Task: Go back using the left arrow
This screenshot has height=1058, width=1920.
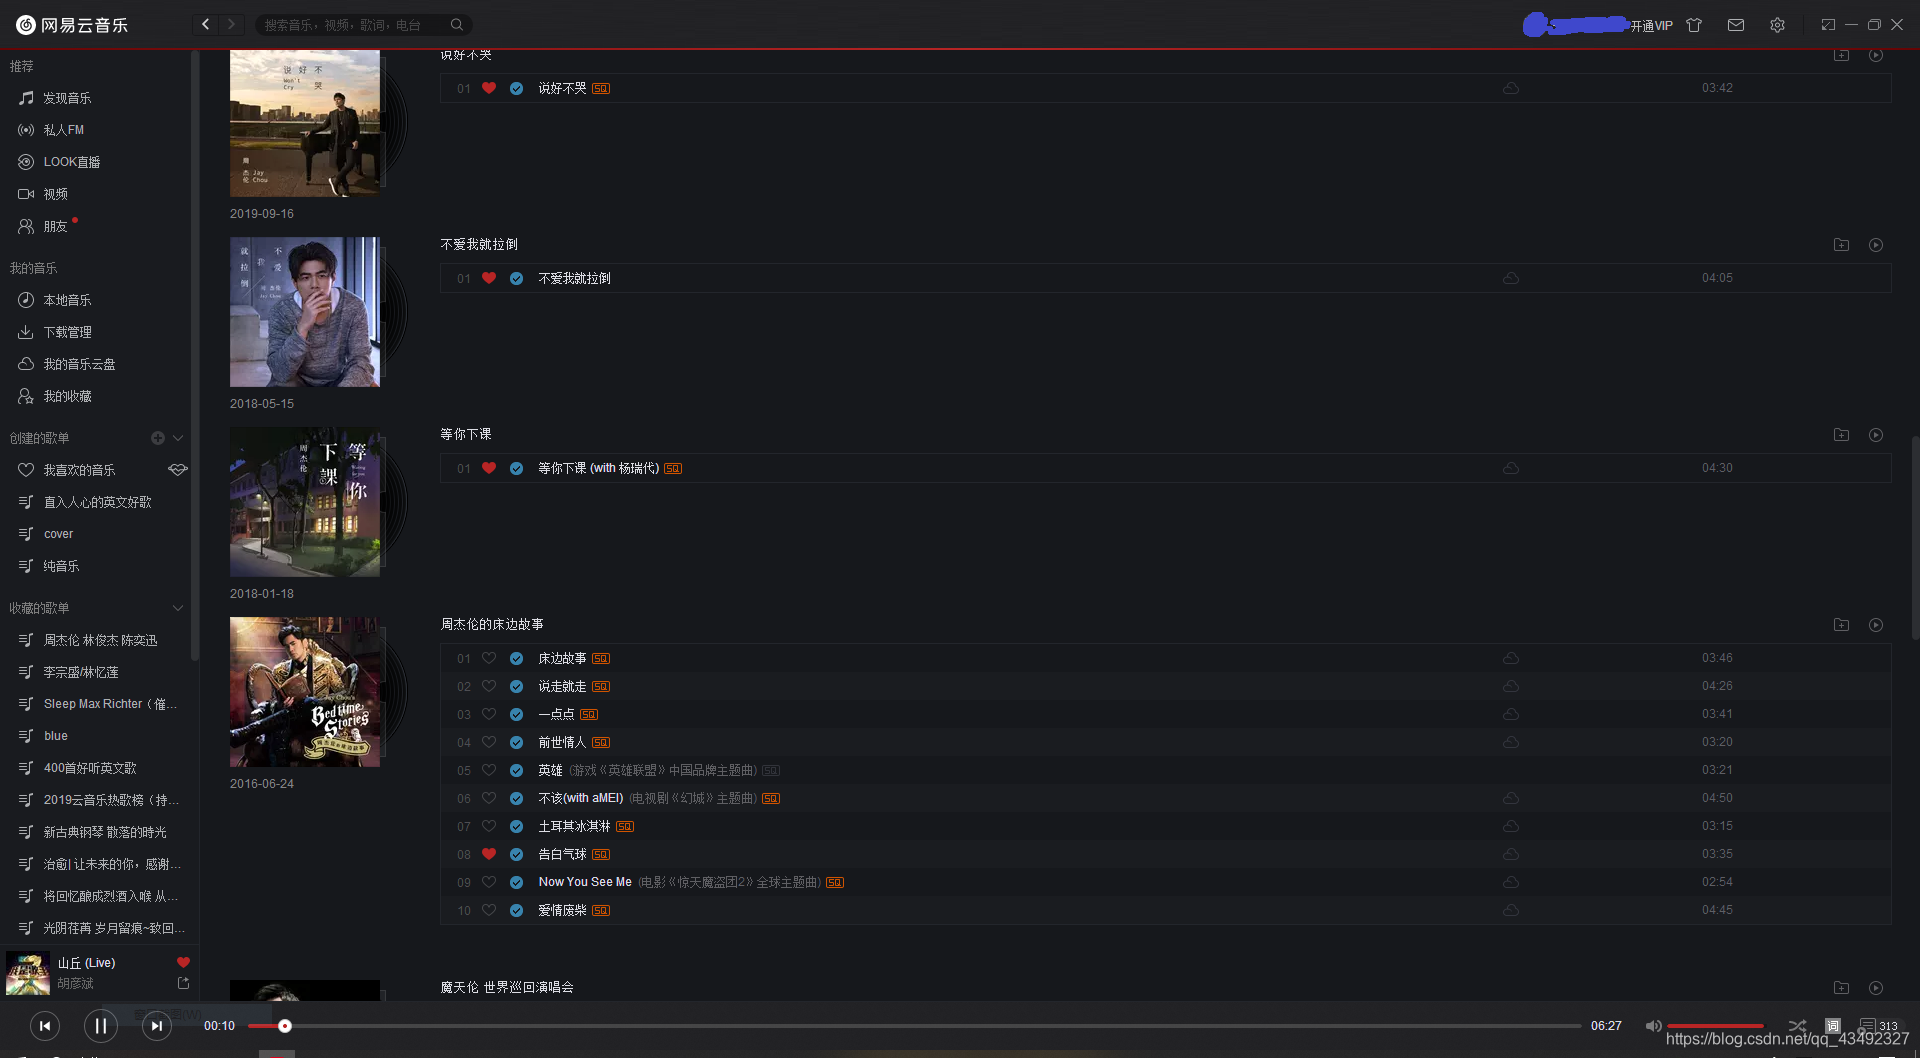Action: pos(206,24)
